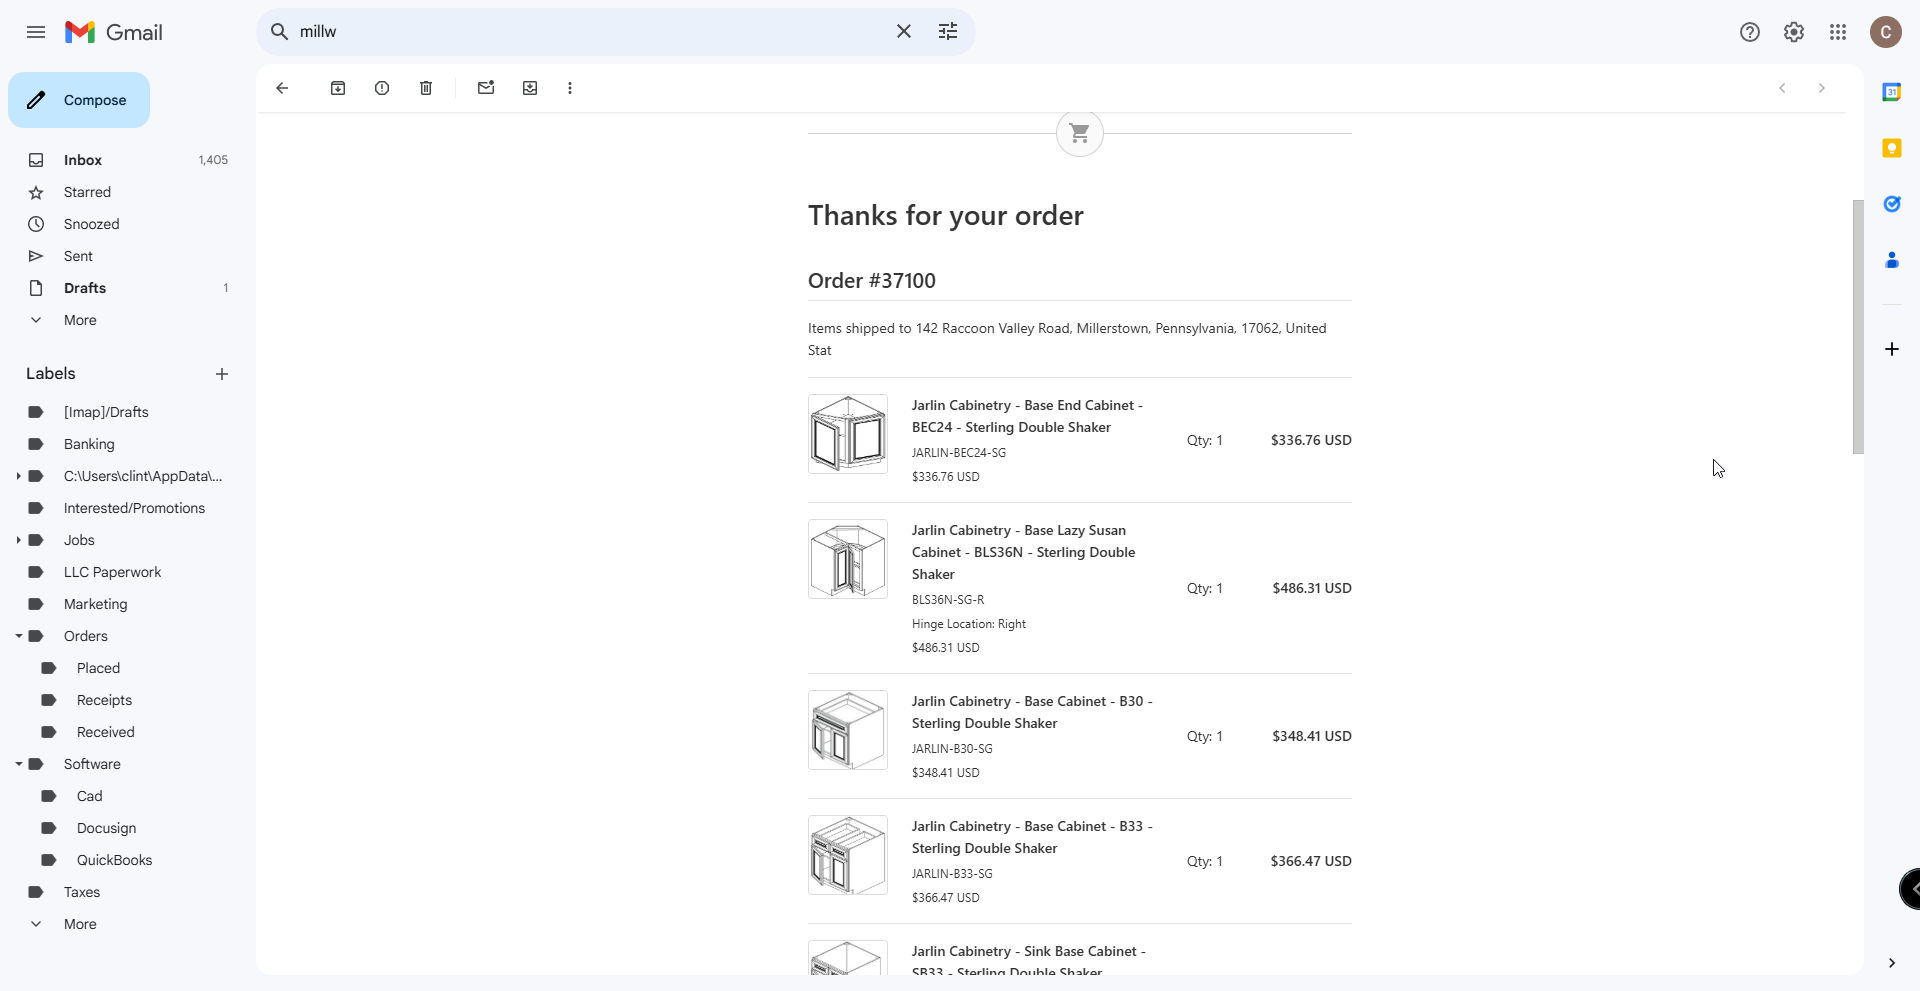Expand the Jobs label arrow
This screenshot has height=991, width=1920.
[x=18, y=540]
